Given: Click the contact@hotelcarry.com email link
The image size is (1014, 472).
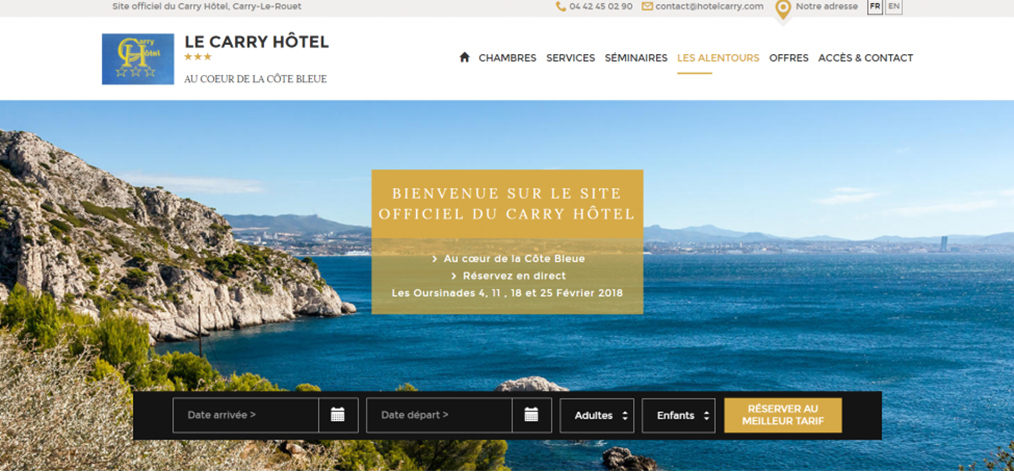Looking at the screenshot, I should click(x=709, y=6).
